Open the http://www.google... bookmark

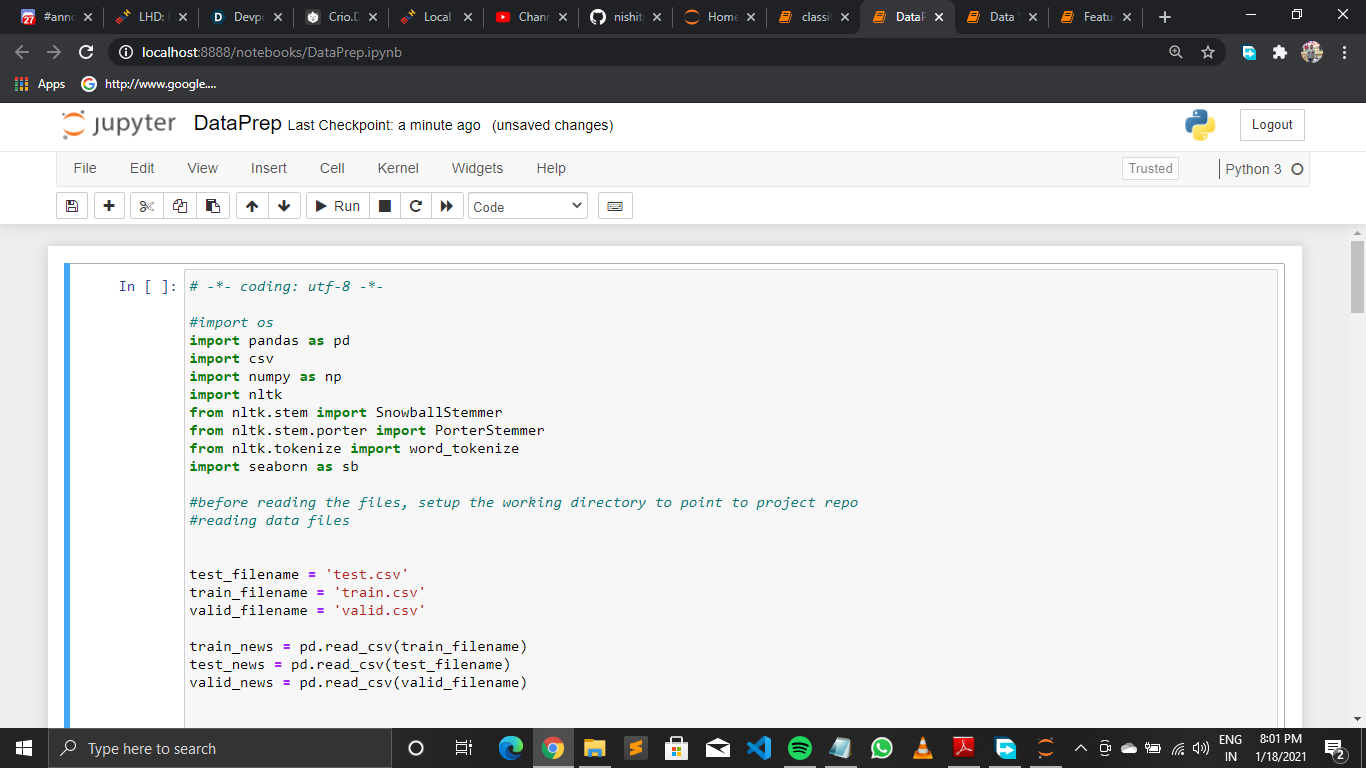149,84
